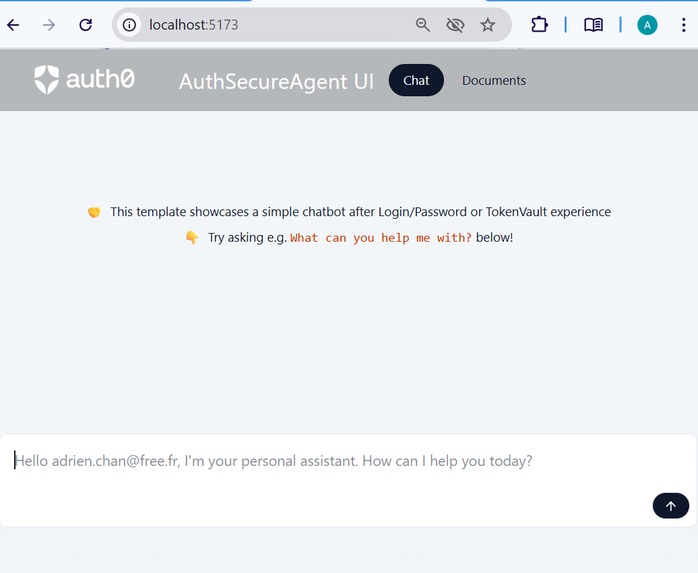Reload the current page
Image resolution: width=698 pixels, height=573 pixels.
click(85, 25)
